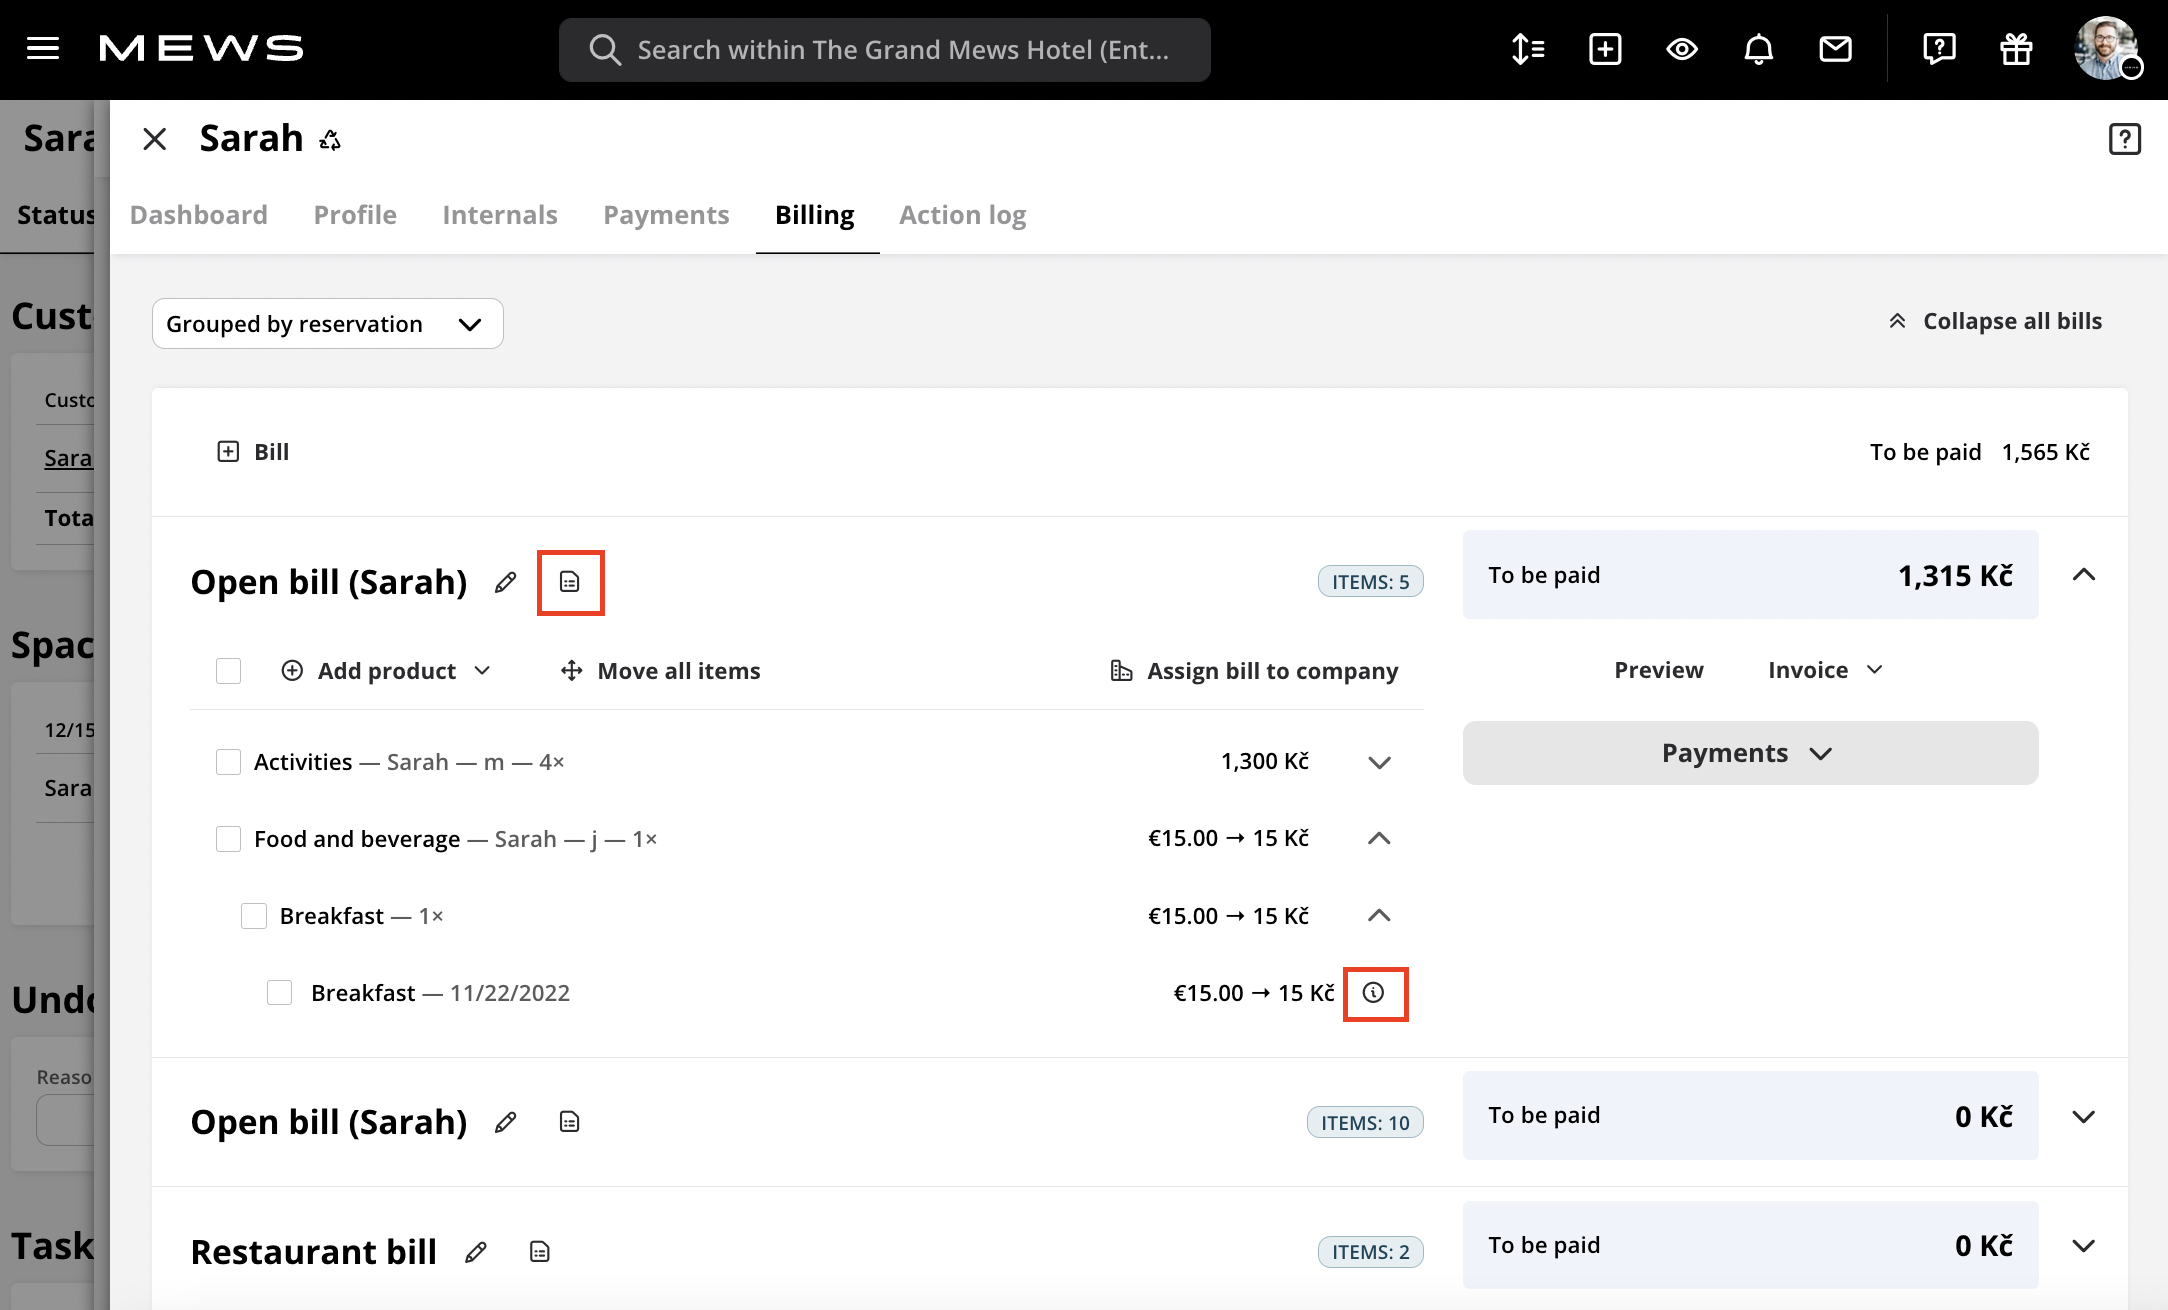Show info for Breakfast 11/22/2022 item
The width and height of the screenshot is (2168, 1310).
point(1374,993)
